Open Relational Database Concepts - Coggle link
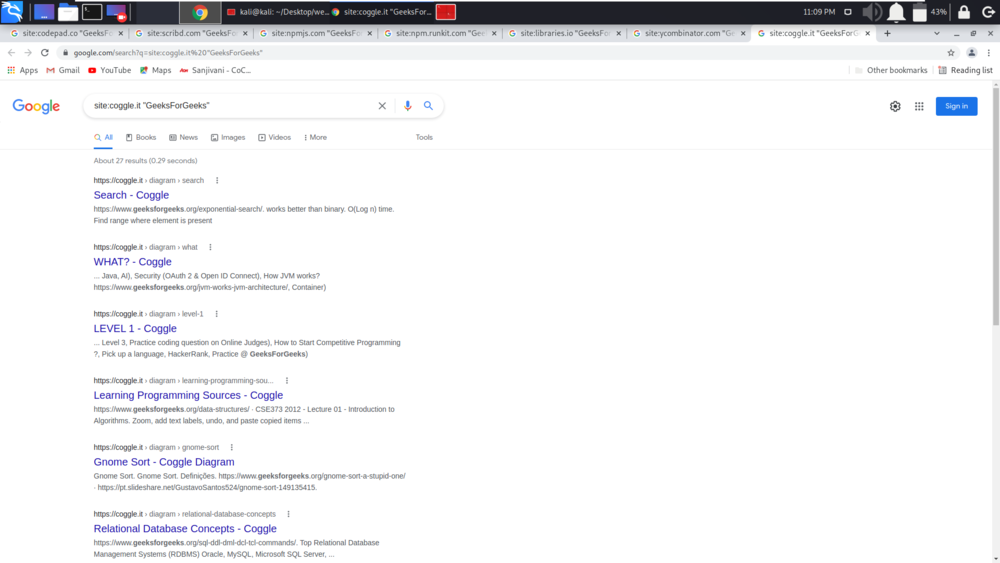 click(x=185, y=529)
